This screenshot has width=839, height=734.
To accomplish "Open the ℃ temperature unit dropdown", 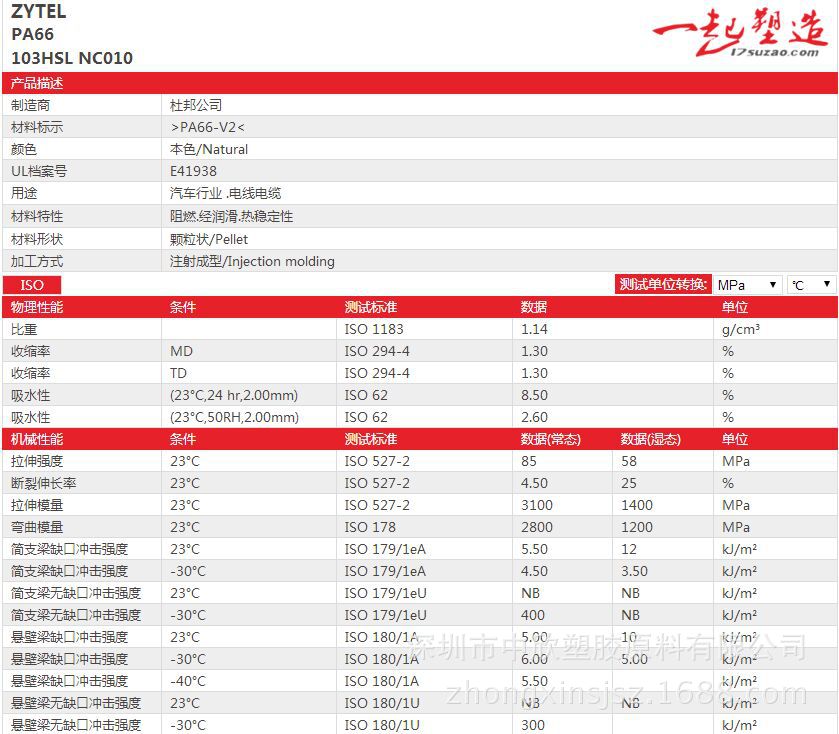I will (811, 285).
